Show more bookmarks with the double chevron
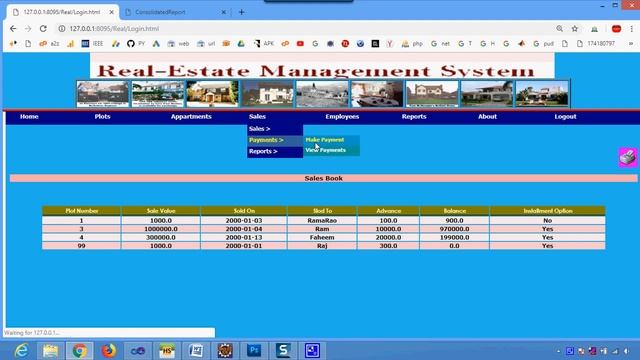640x360 pixels. [x=631, y=43]
